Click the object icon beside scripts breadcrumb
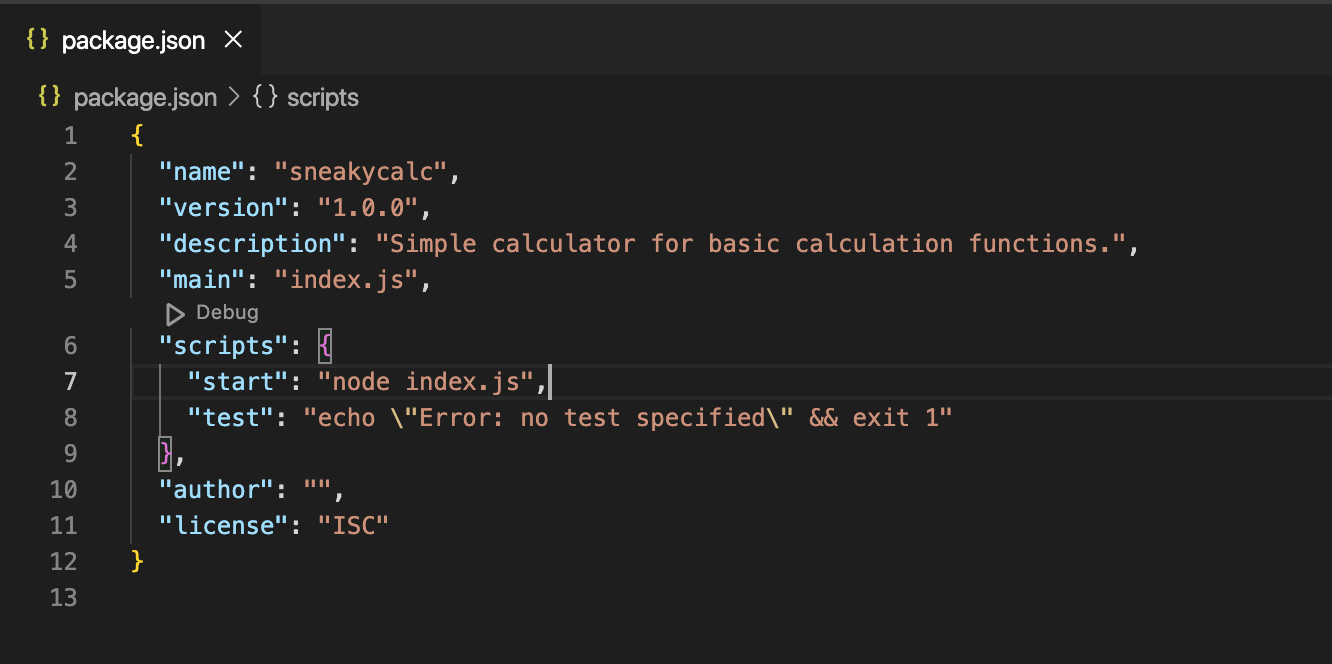Screen dimensions: 1332x664 [x=265, y=97]
